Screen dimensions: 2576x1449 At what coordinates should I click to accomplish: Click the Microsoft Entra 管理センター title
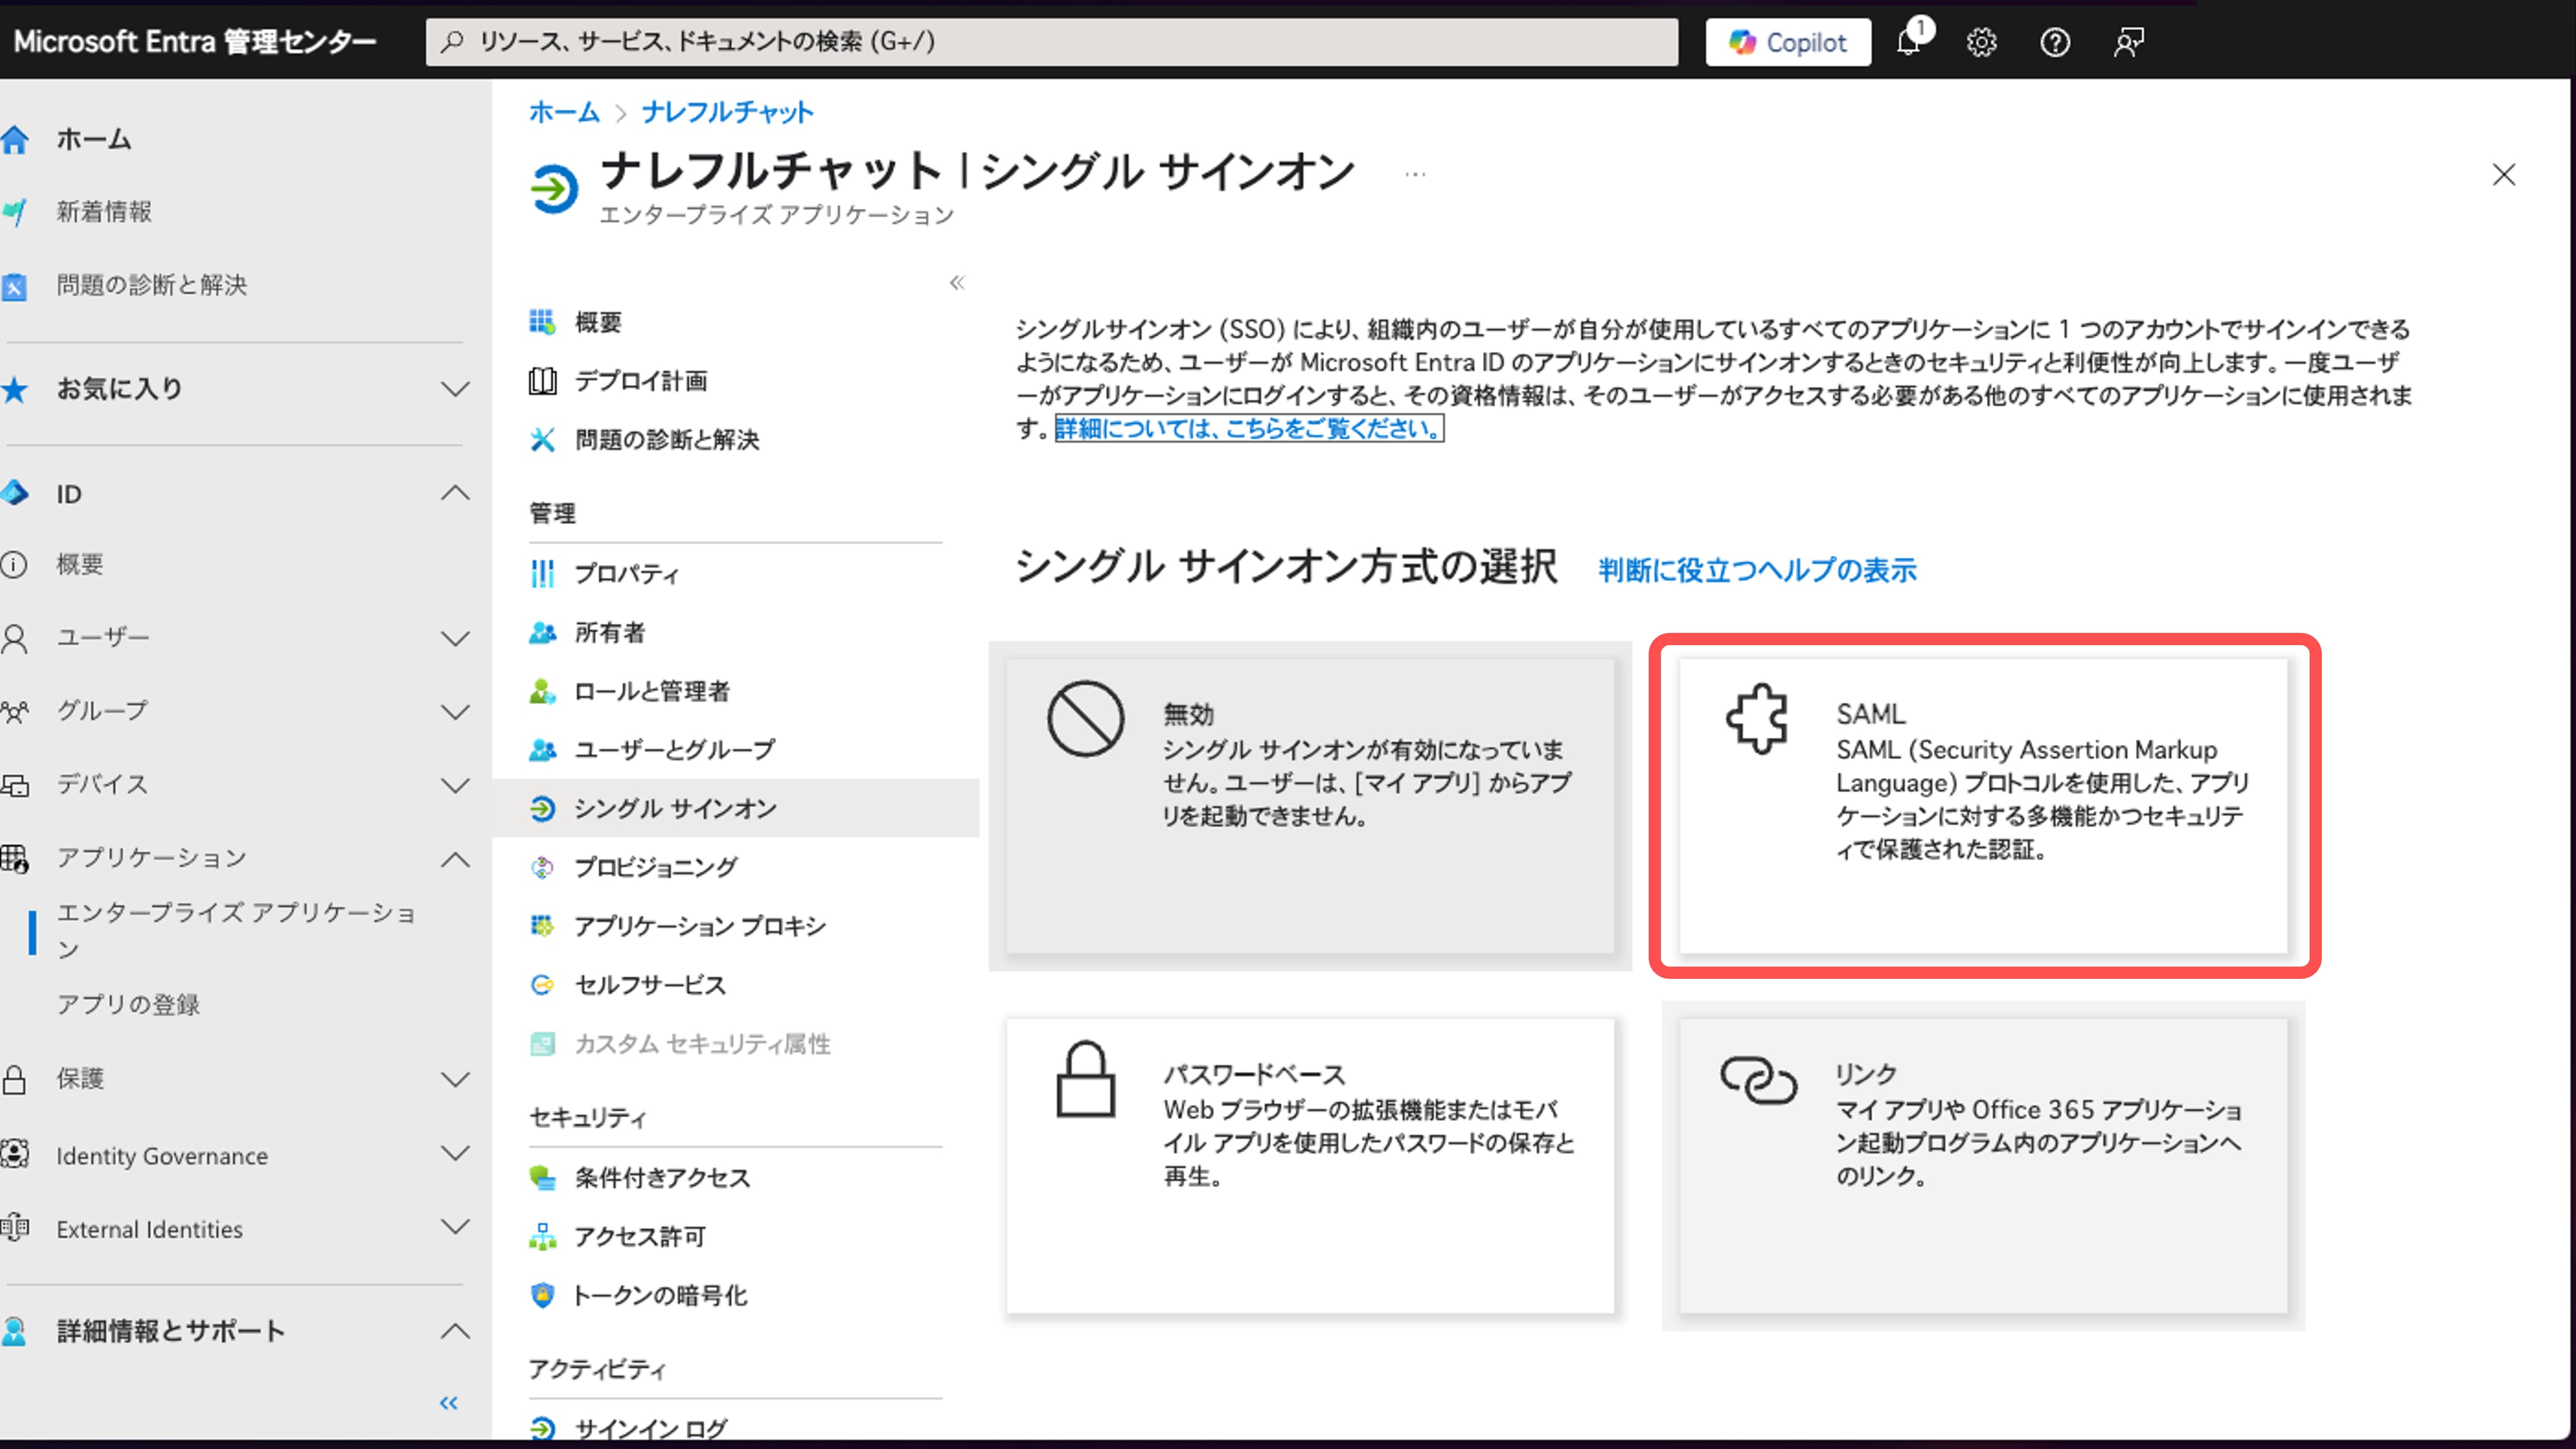pos(195,42)
